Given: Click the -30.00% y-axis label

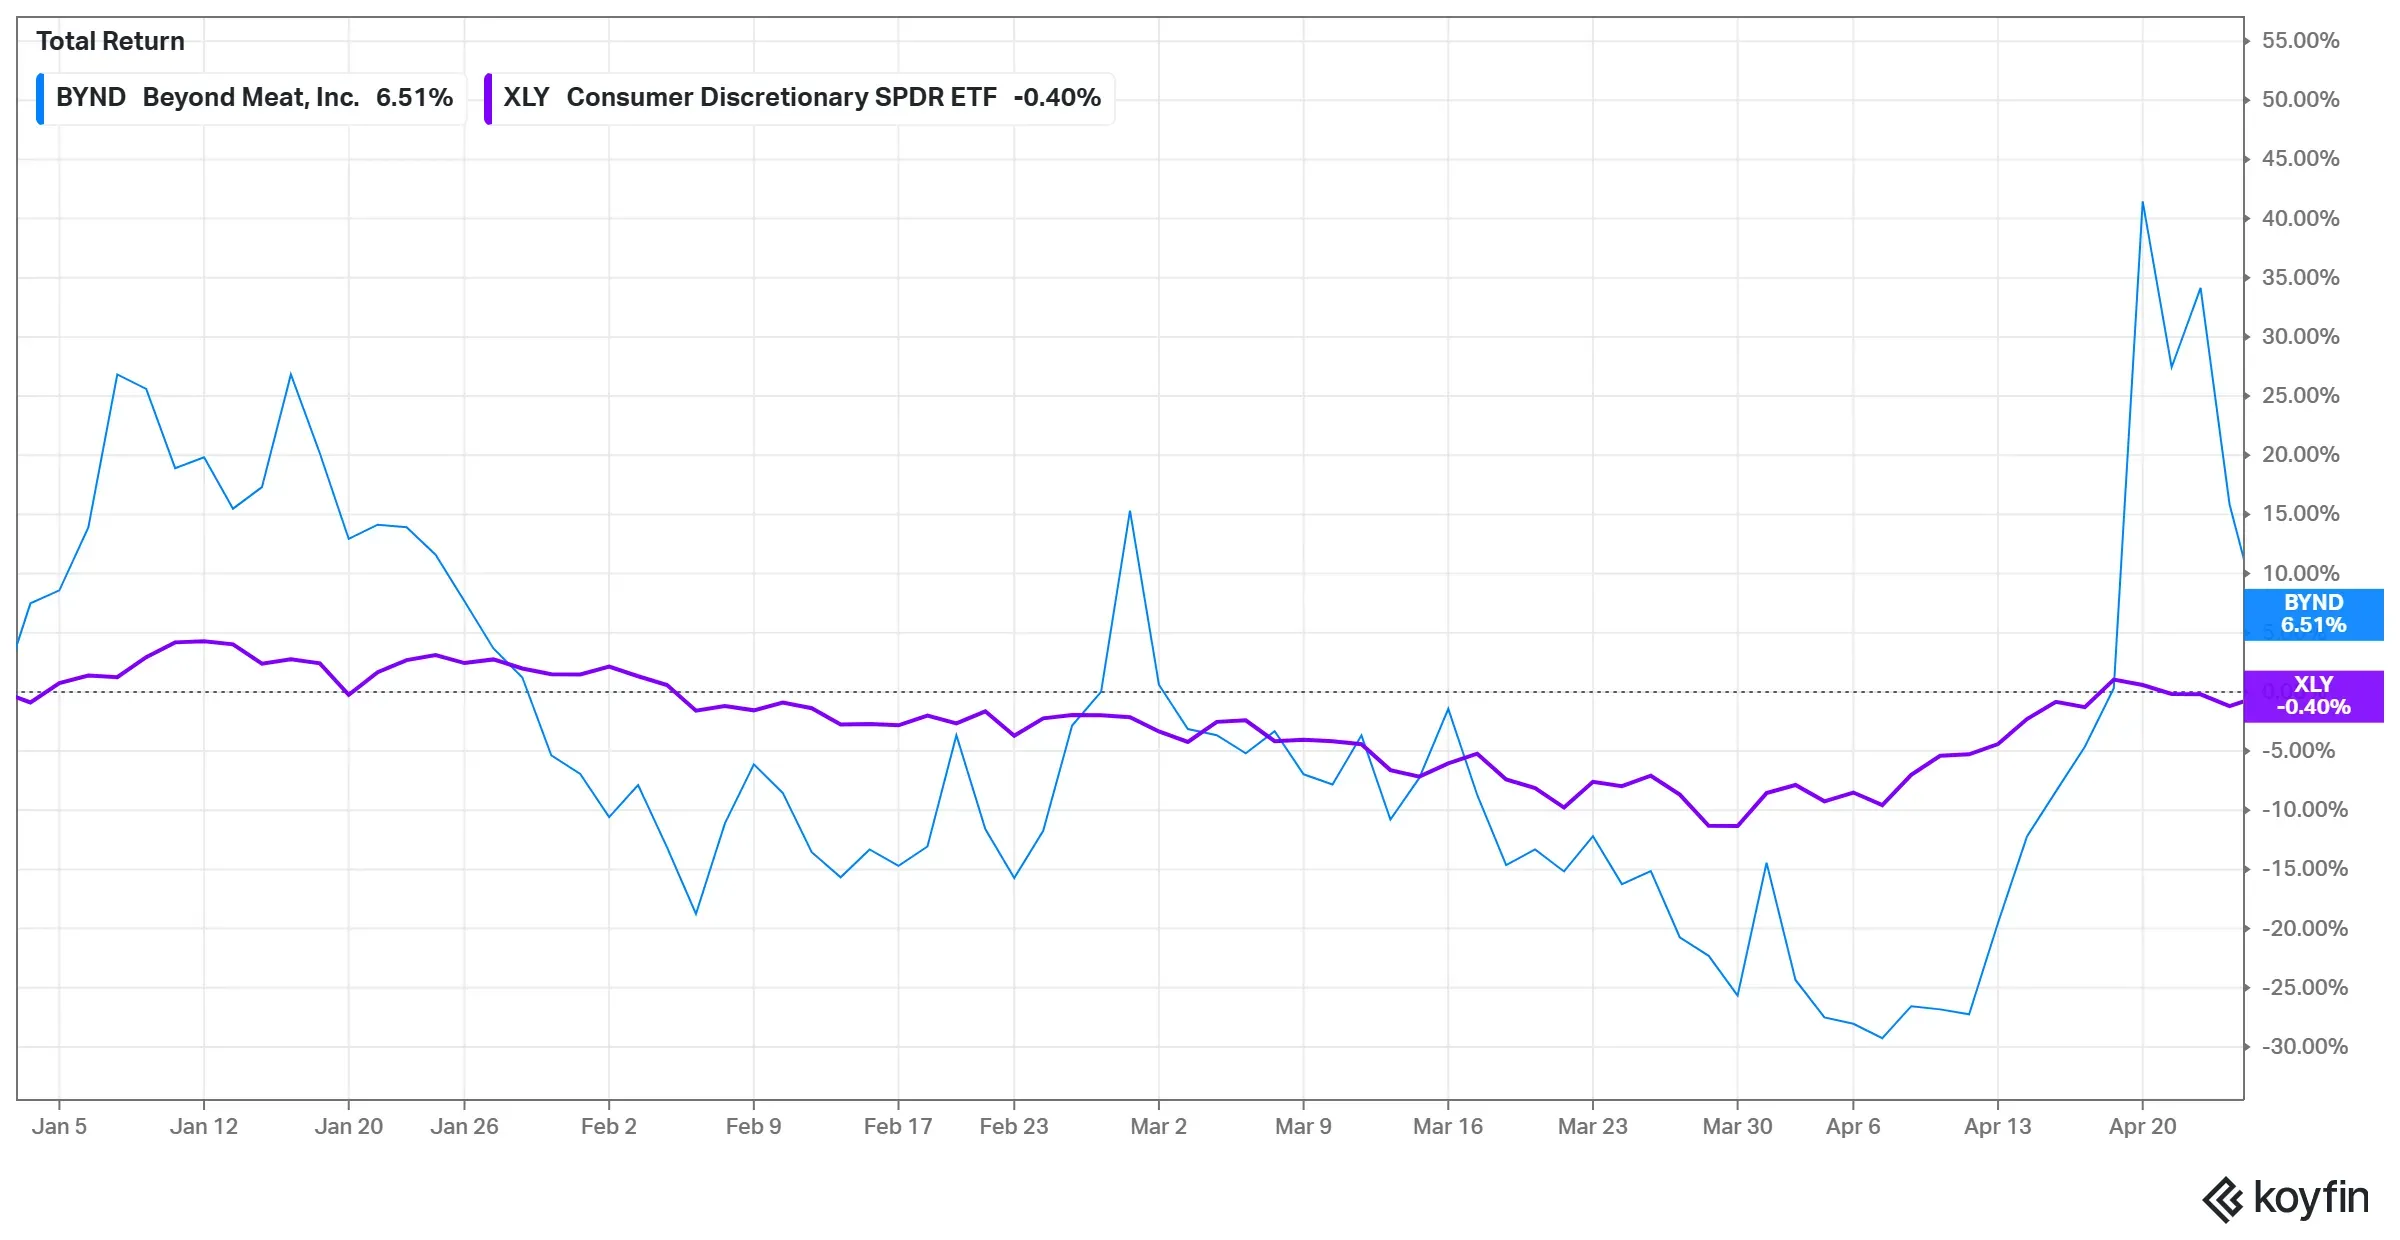Looking at the screenshot, I should coord(2305,1047).
